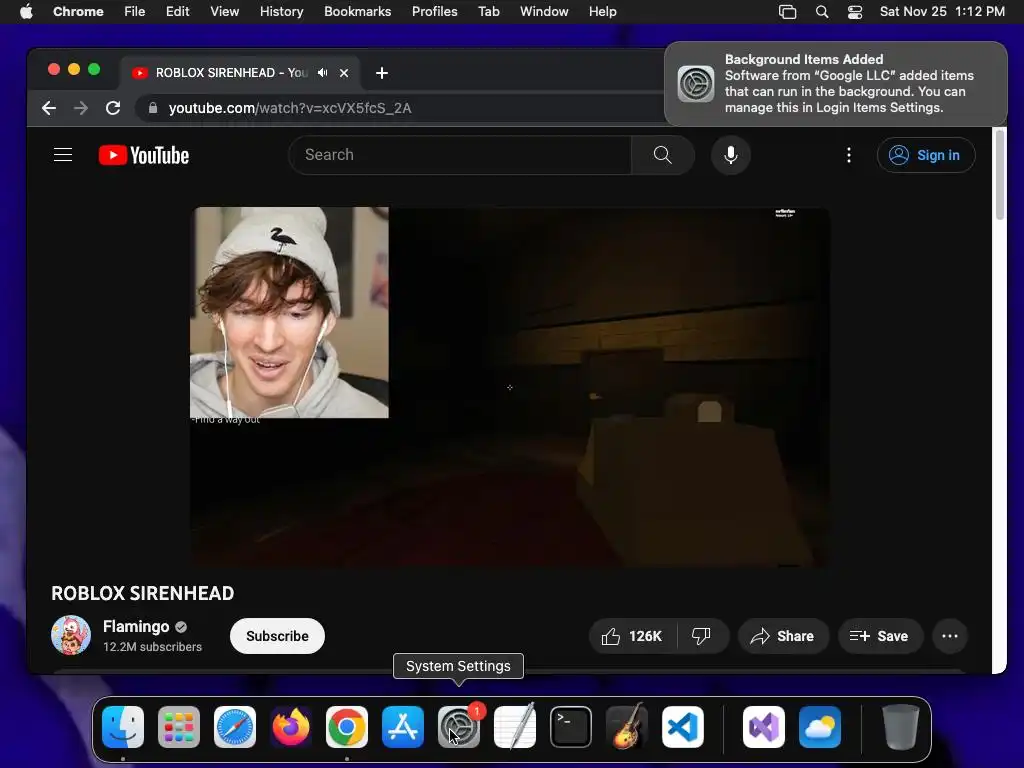Open the Flamingo channel name link

[136, 626]
